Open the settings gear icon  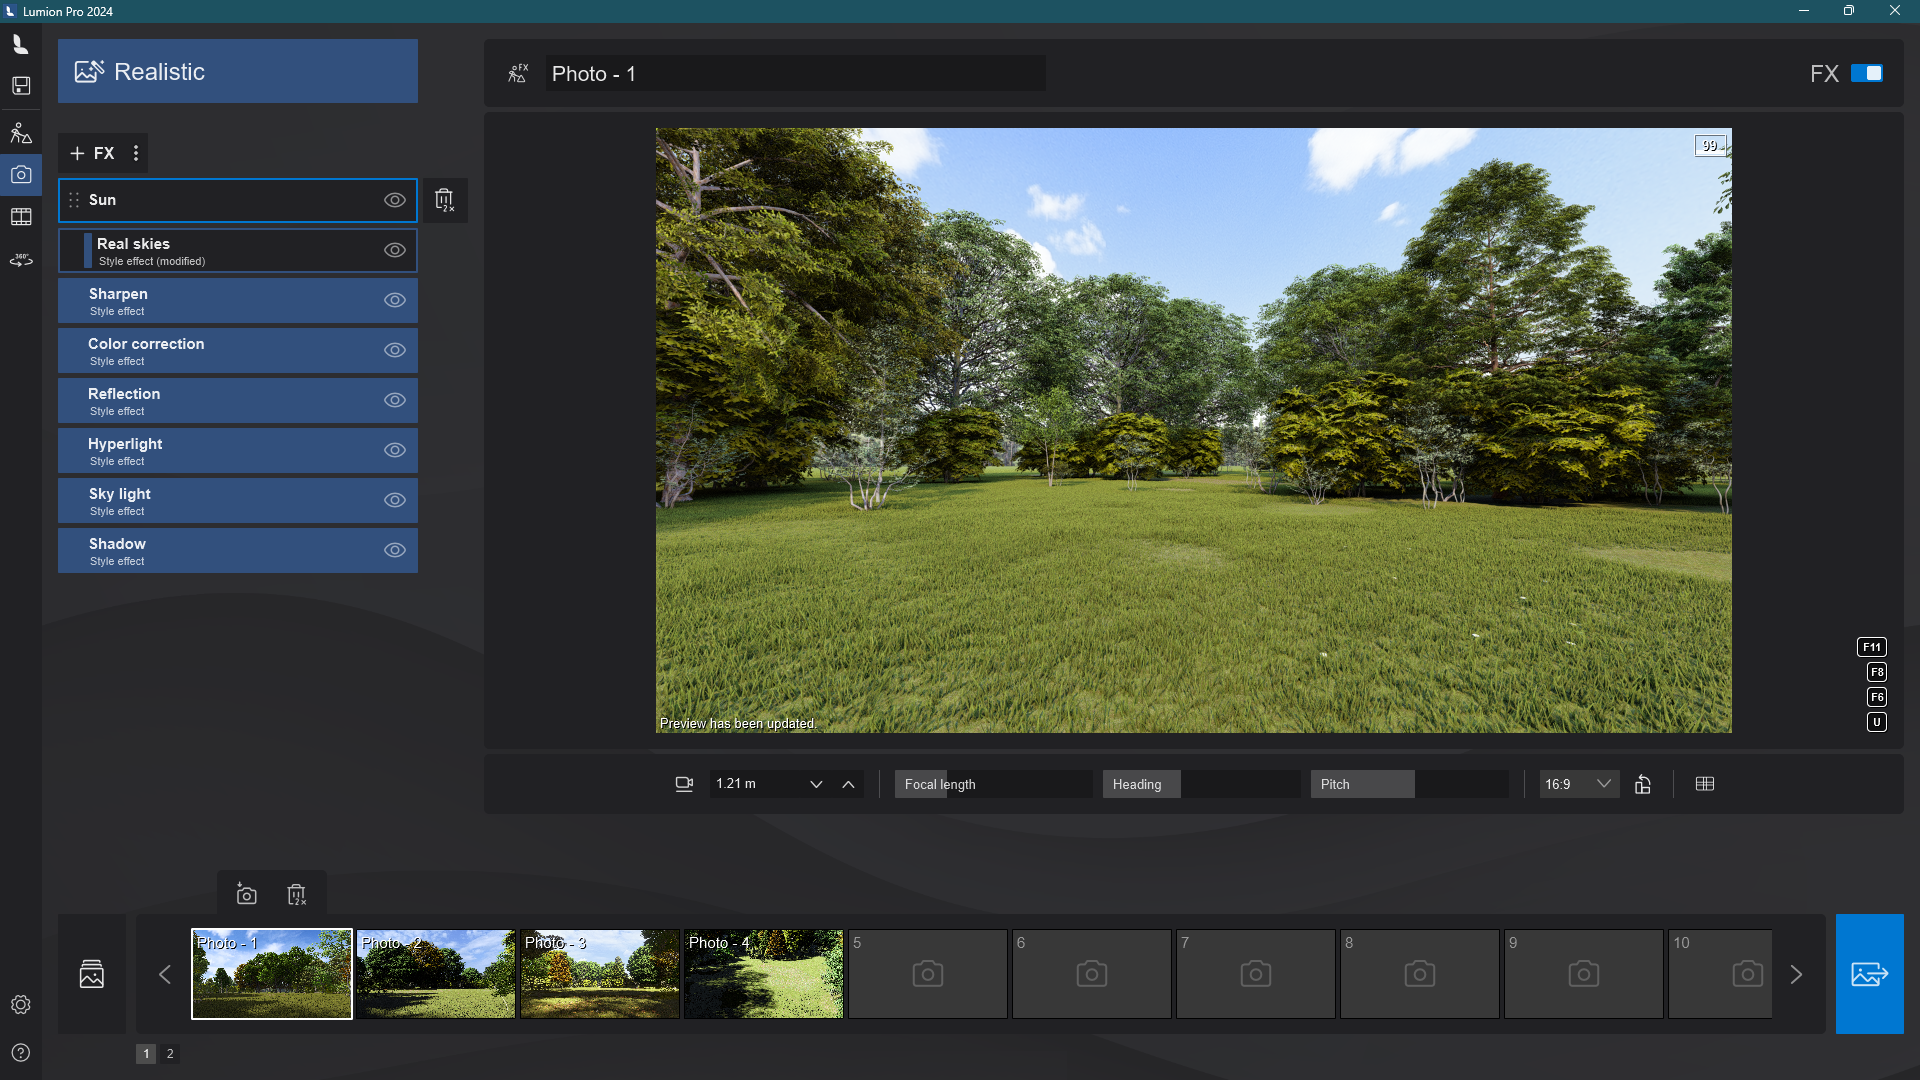pyautogui.click(x=21, y=1004)
